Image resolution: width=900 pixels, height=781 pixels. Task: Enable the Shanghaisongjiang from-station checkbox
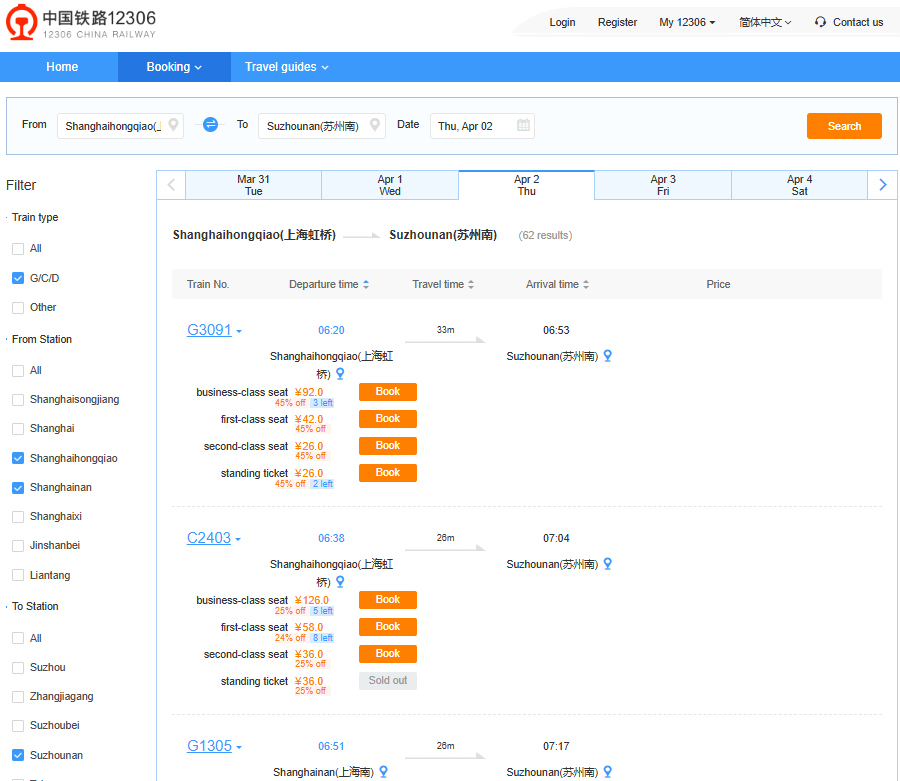[18, 400]
